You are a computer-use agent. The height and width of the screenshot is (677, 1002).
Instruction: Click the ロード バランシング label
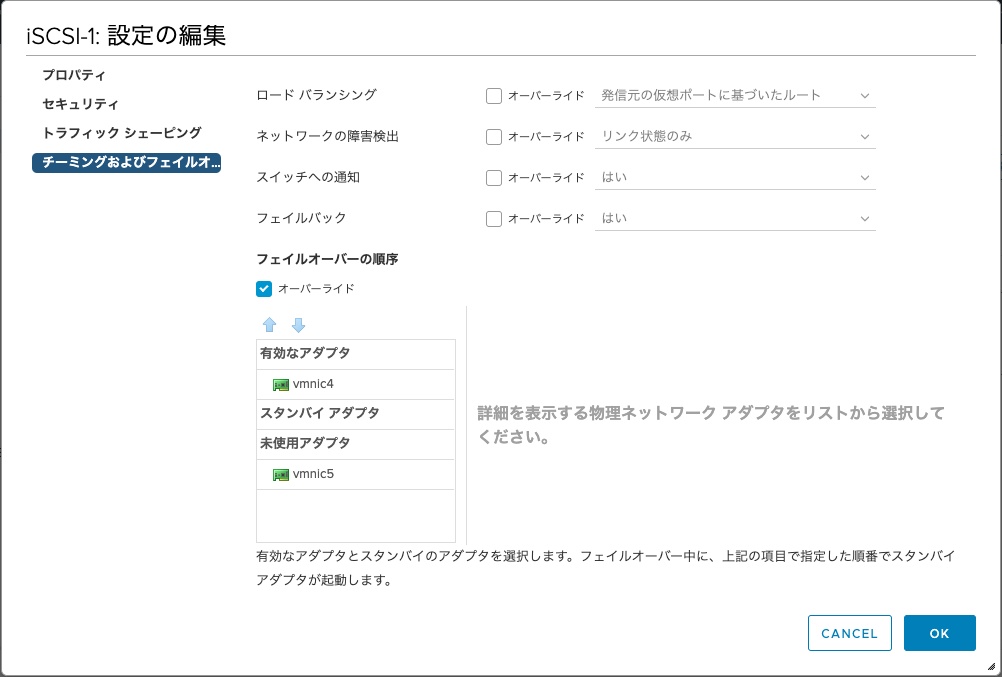coord(316,95)
